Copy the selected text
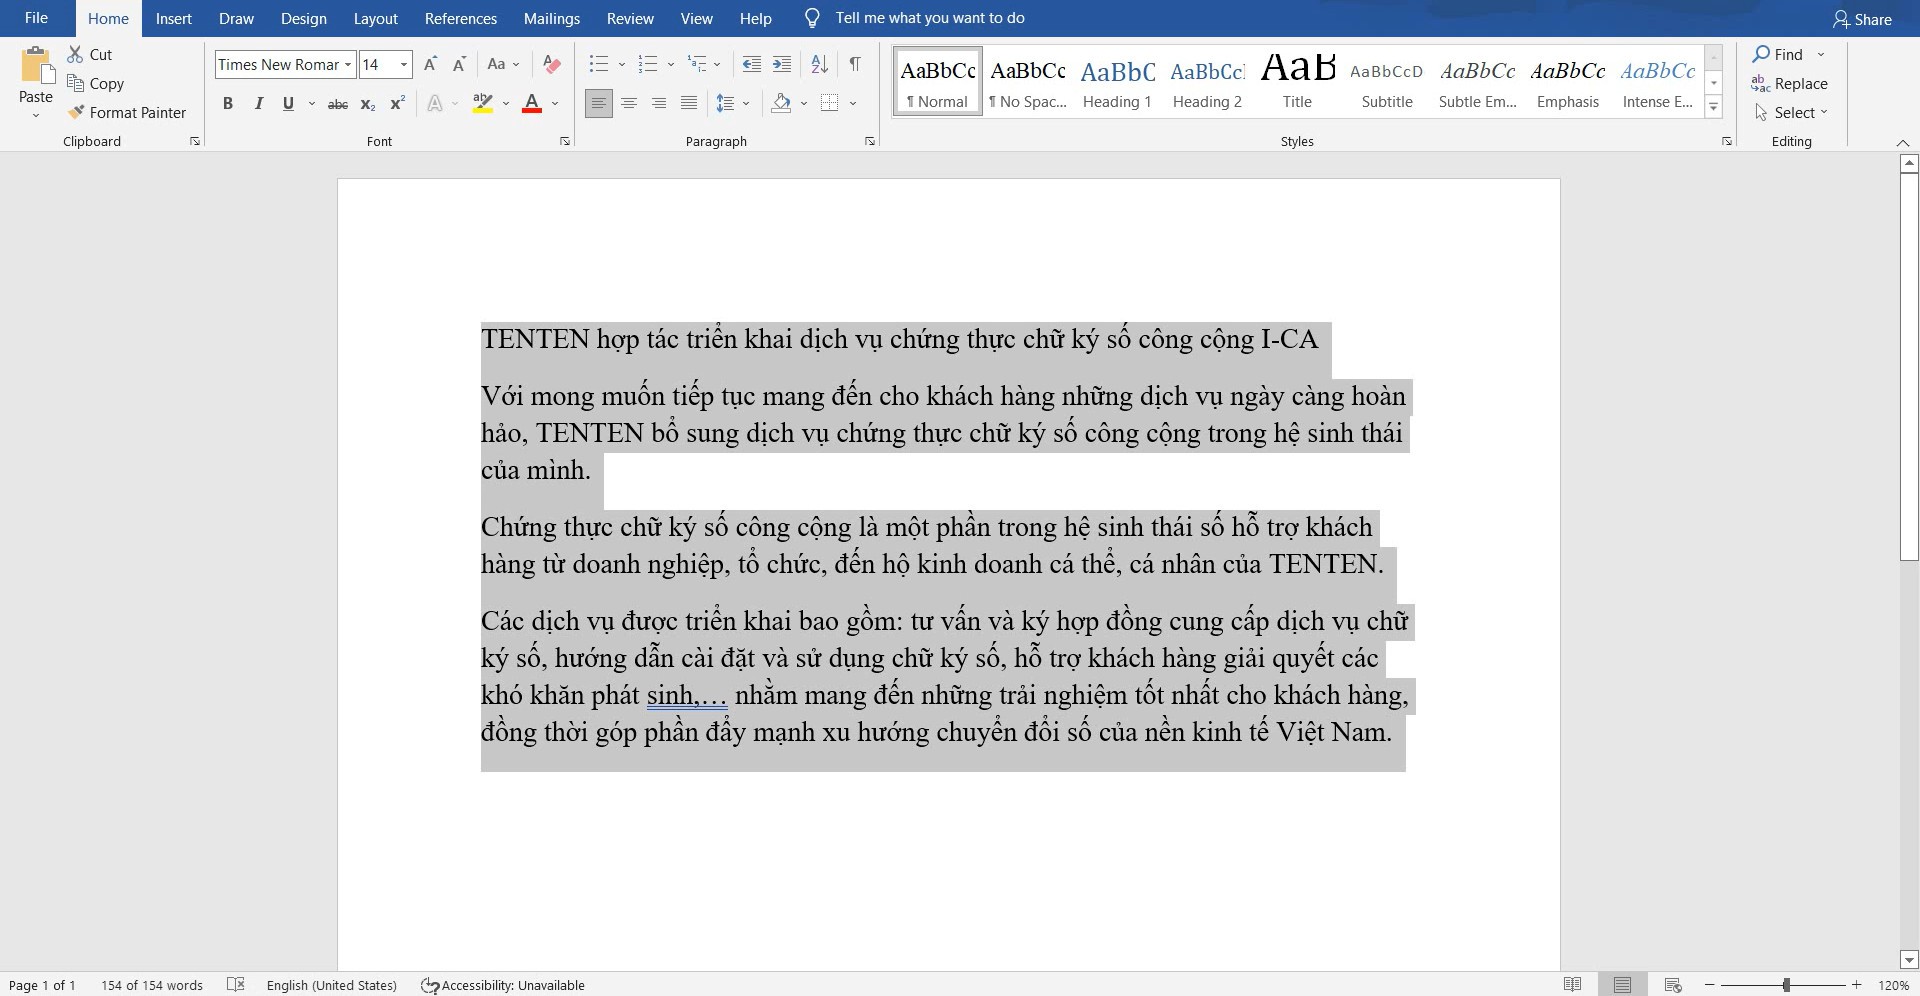 click(x=95, y=84)
